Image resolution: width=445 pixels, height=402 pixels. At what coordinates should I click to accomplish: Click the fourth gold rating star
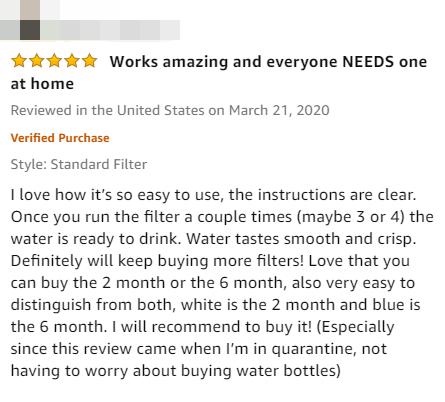[x=72, y=61]
